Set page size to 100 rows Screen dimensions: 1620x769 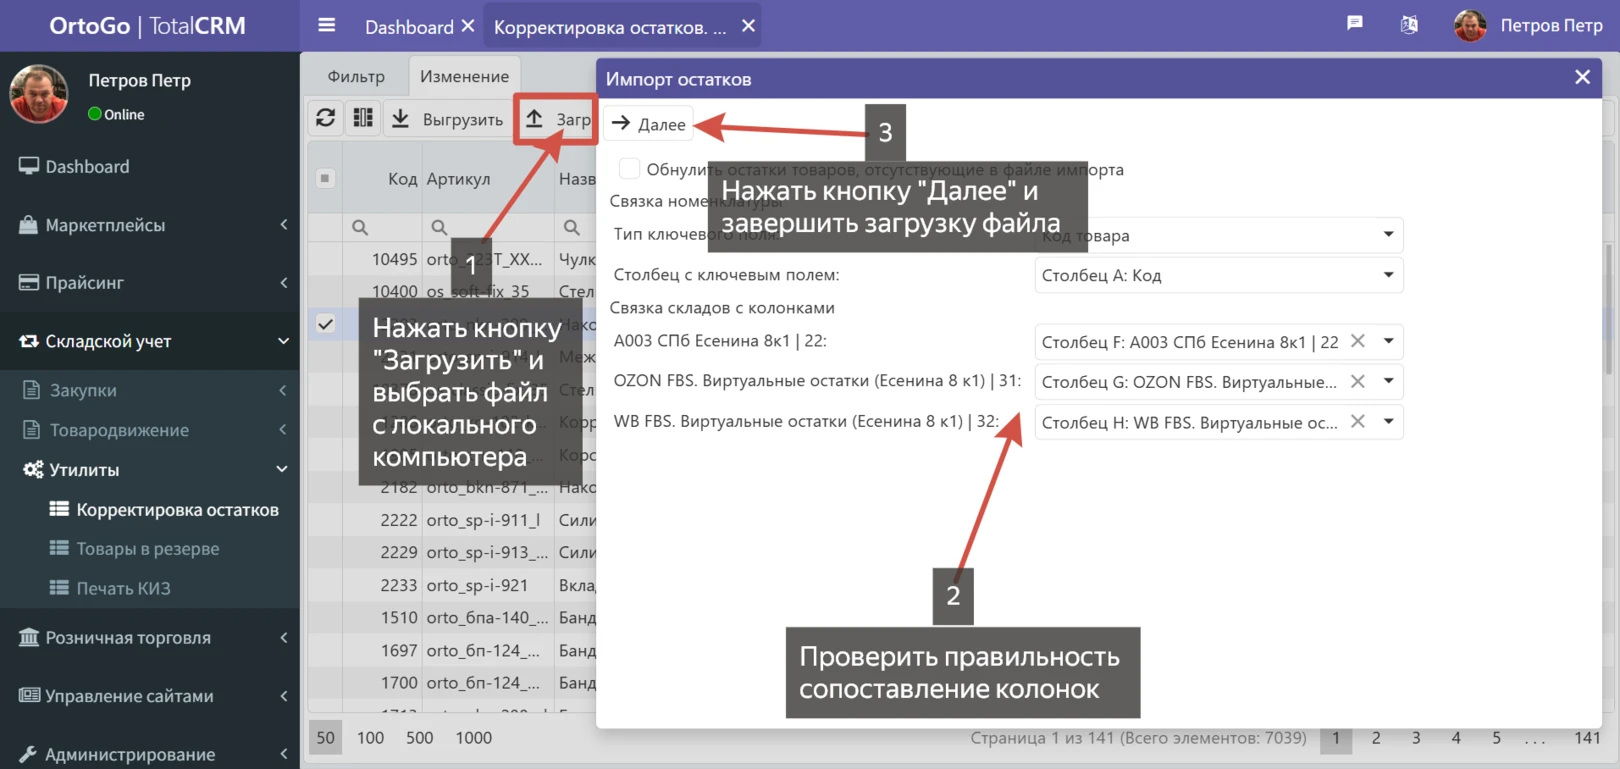(x=370, y=738)
